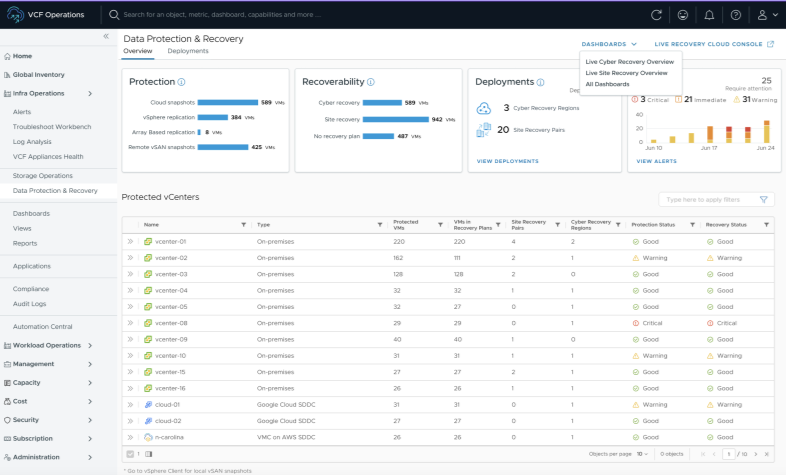786x475 pixels.
Task: Open Storage Operations in sidebar
Action: click(x=43, y=176)
